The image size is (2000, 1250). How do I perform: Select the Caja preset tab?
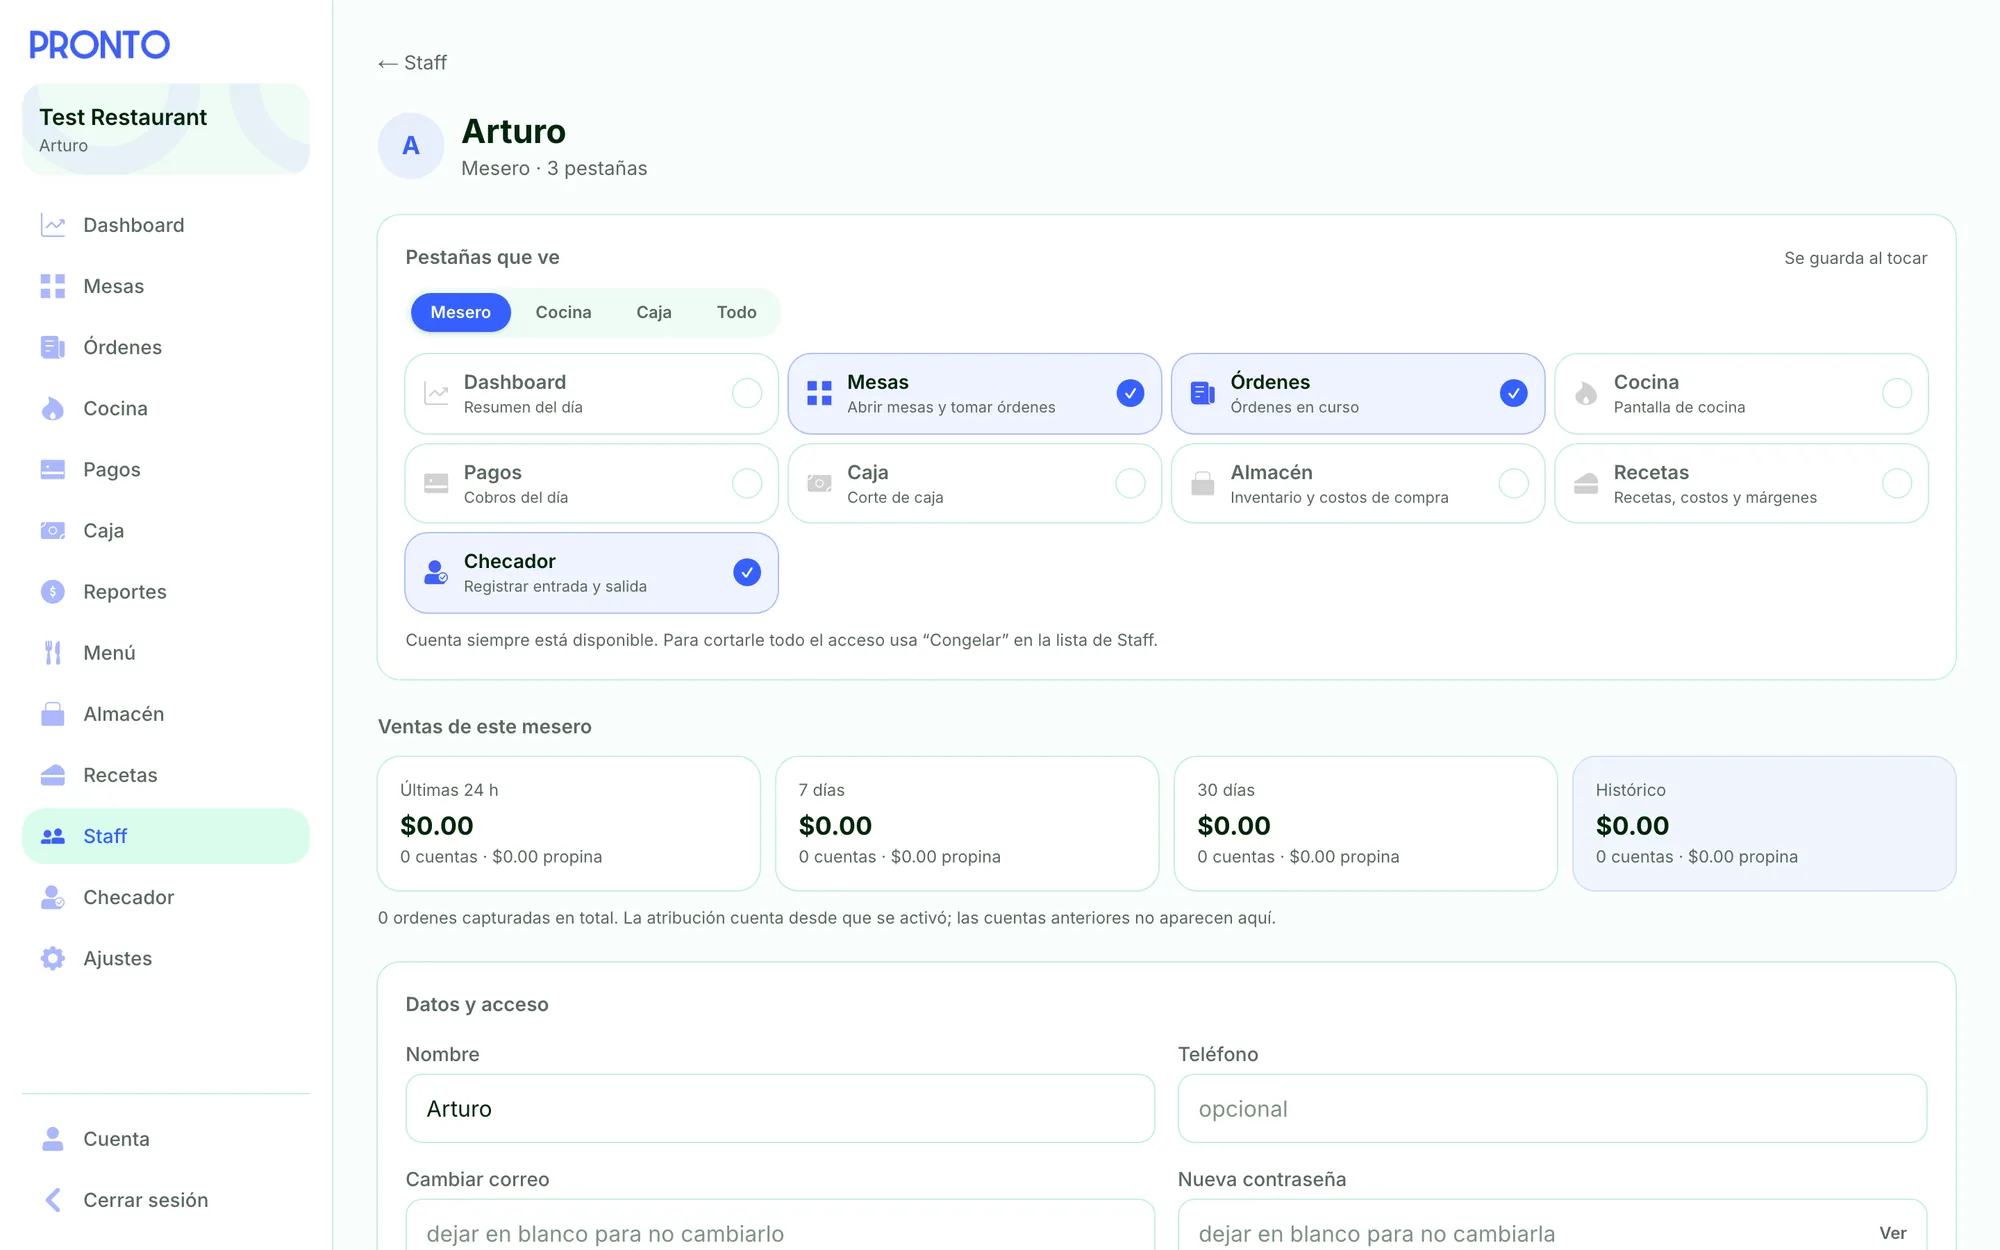pos(654,312)
